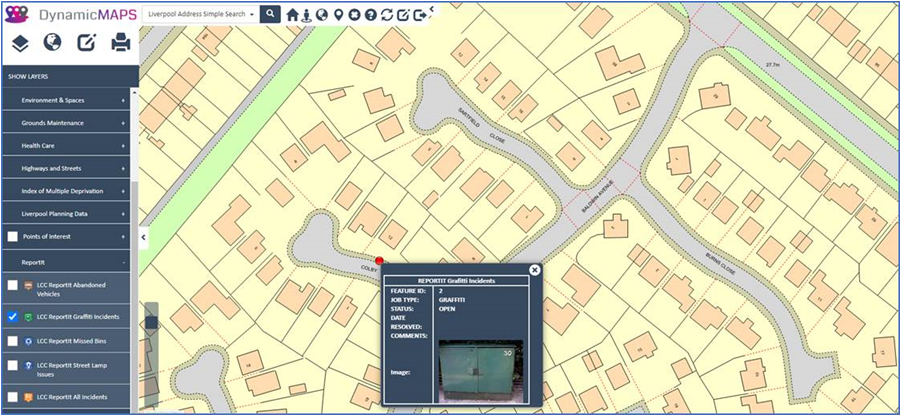Activate the street view person icon
This screenshot has height=417, width=902.
pyautogui.click(x=307, y=15)
